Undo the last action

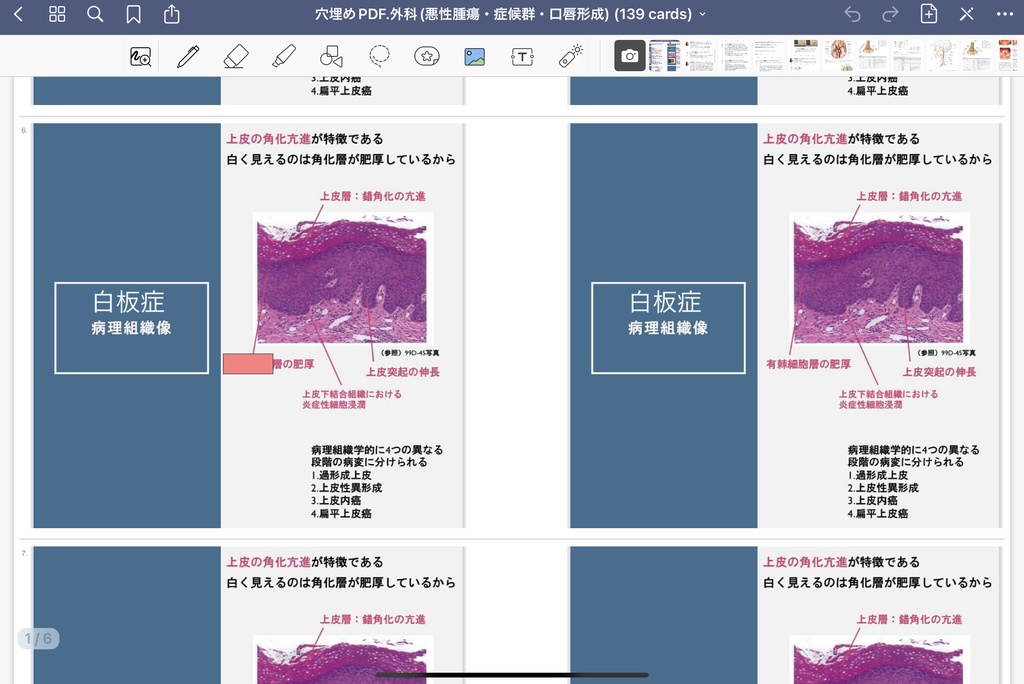pos(852,14)
